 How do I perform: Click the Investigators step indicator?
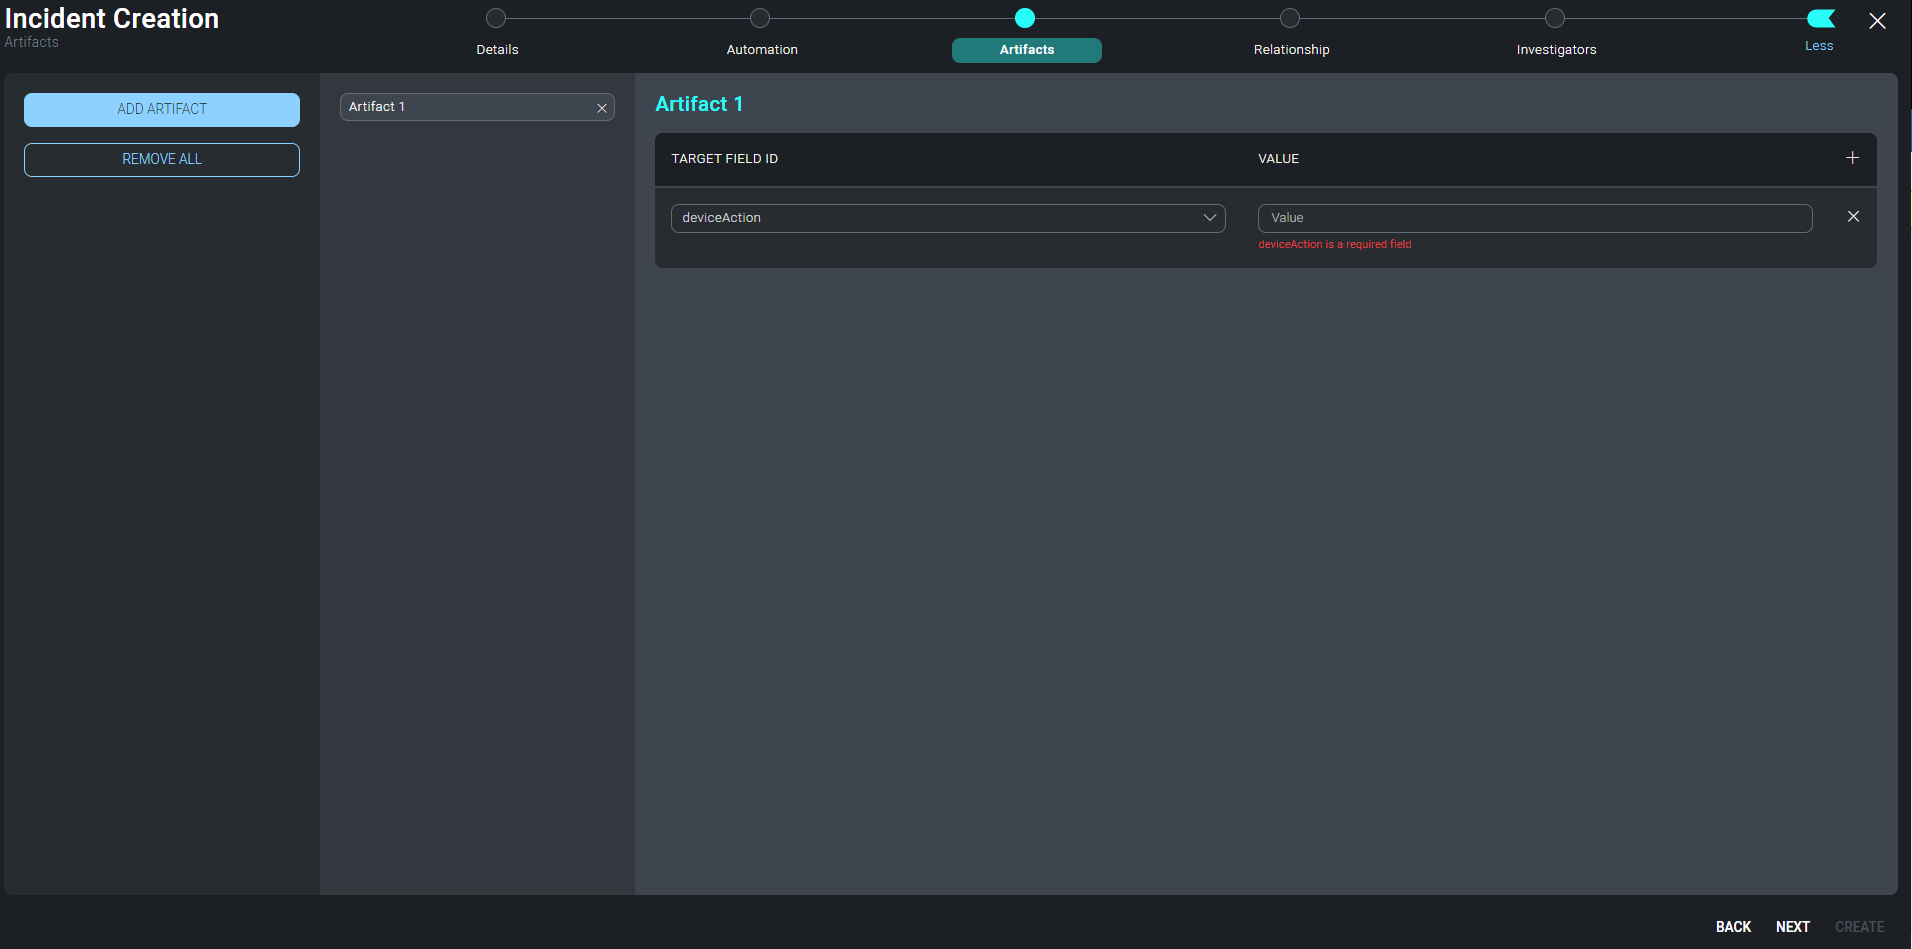(1555, 17)
